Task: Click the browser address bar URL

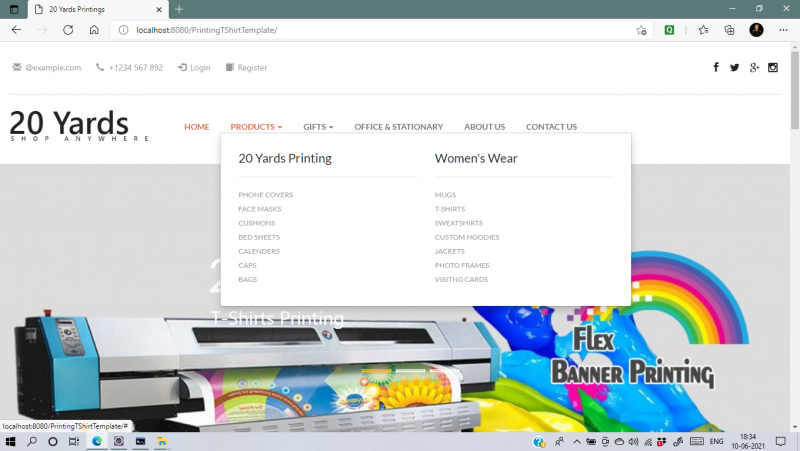Action: tap(207, 30)
